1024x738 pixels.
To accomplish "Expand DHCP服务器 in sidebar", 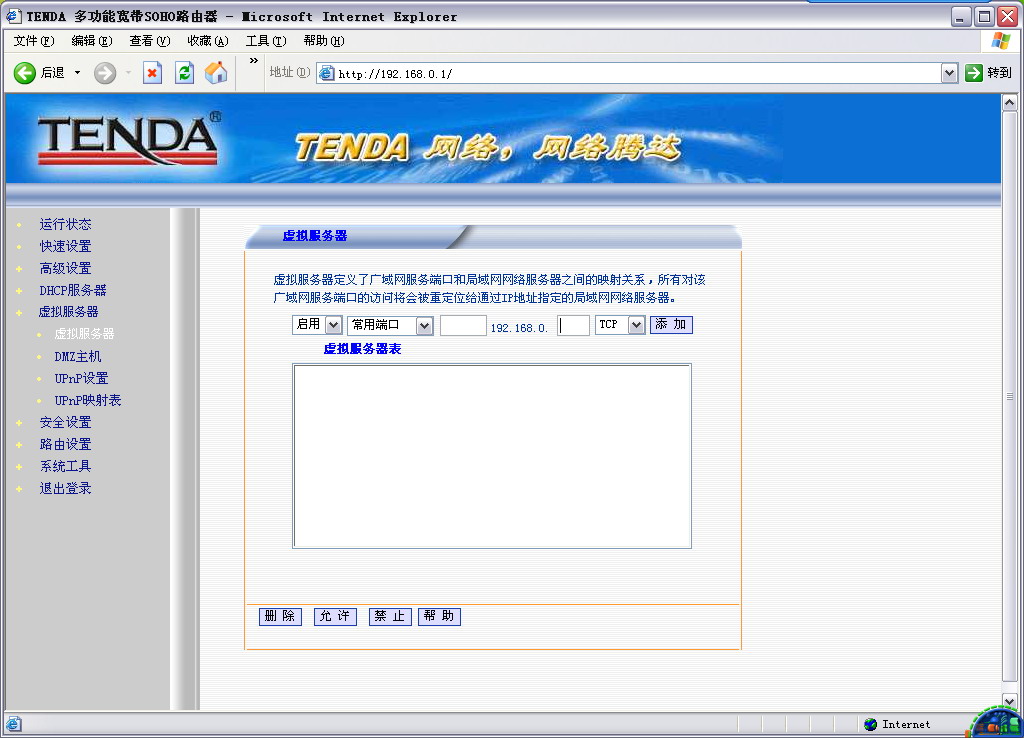I will pyautogui.click(x=72, y=290).
